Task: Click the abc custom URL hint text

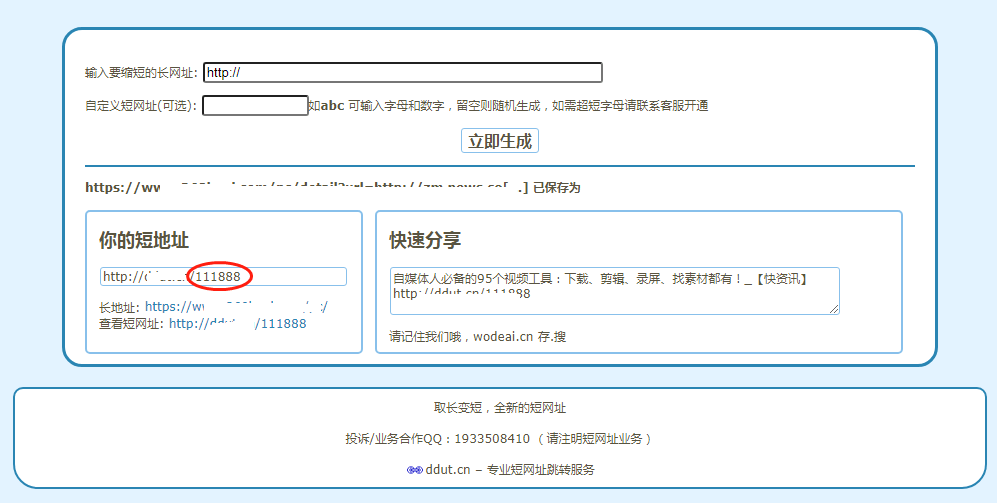Action: click(x=508, y=106)
